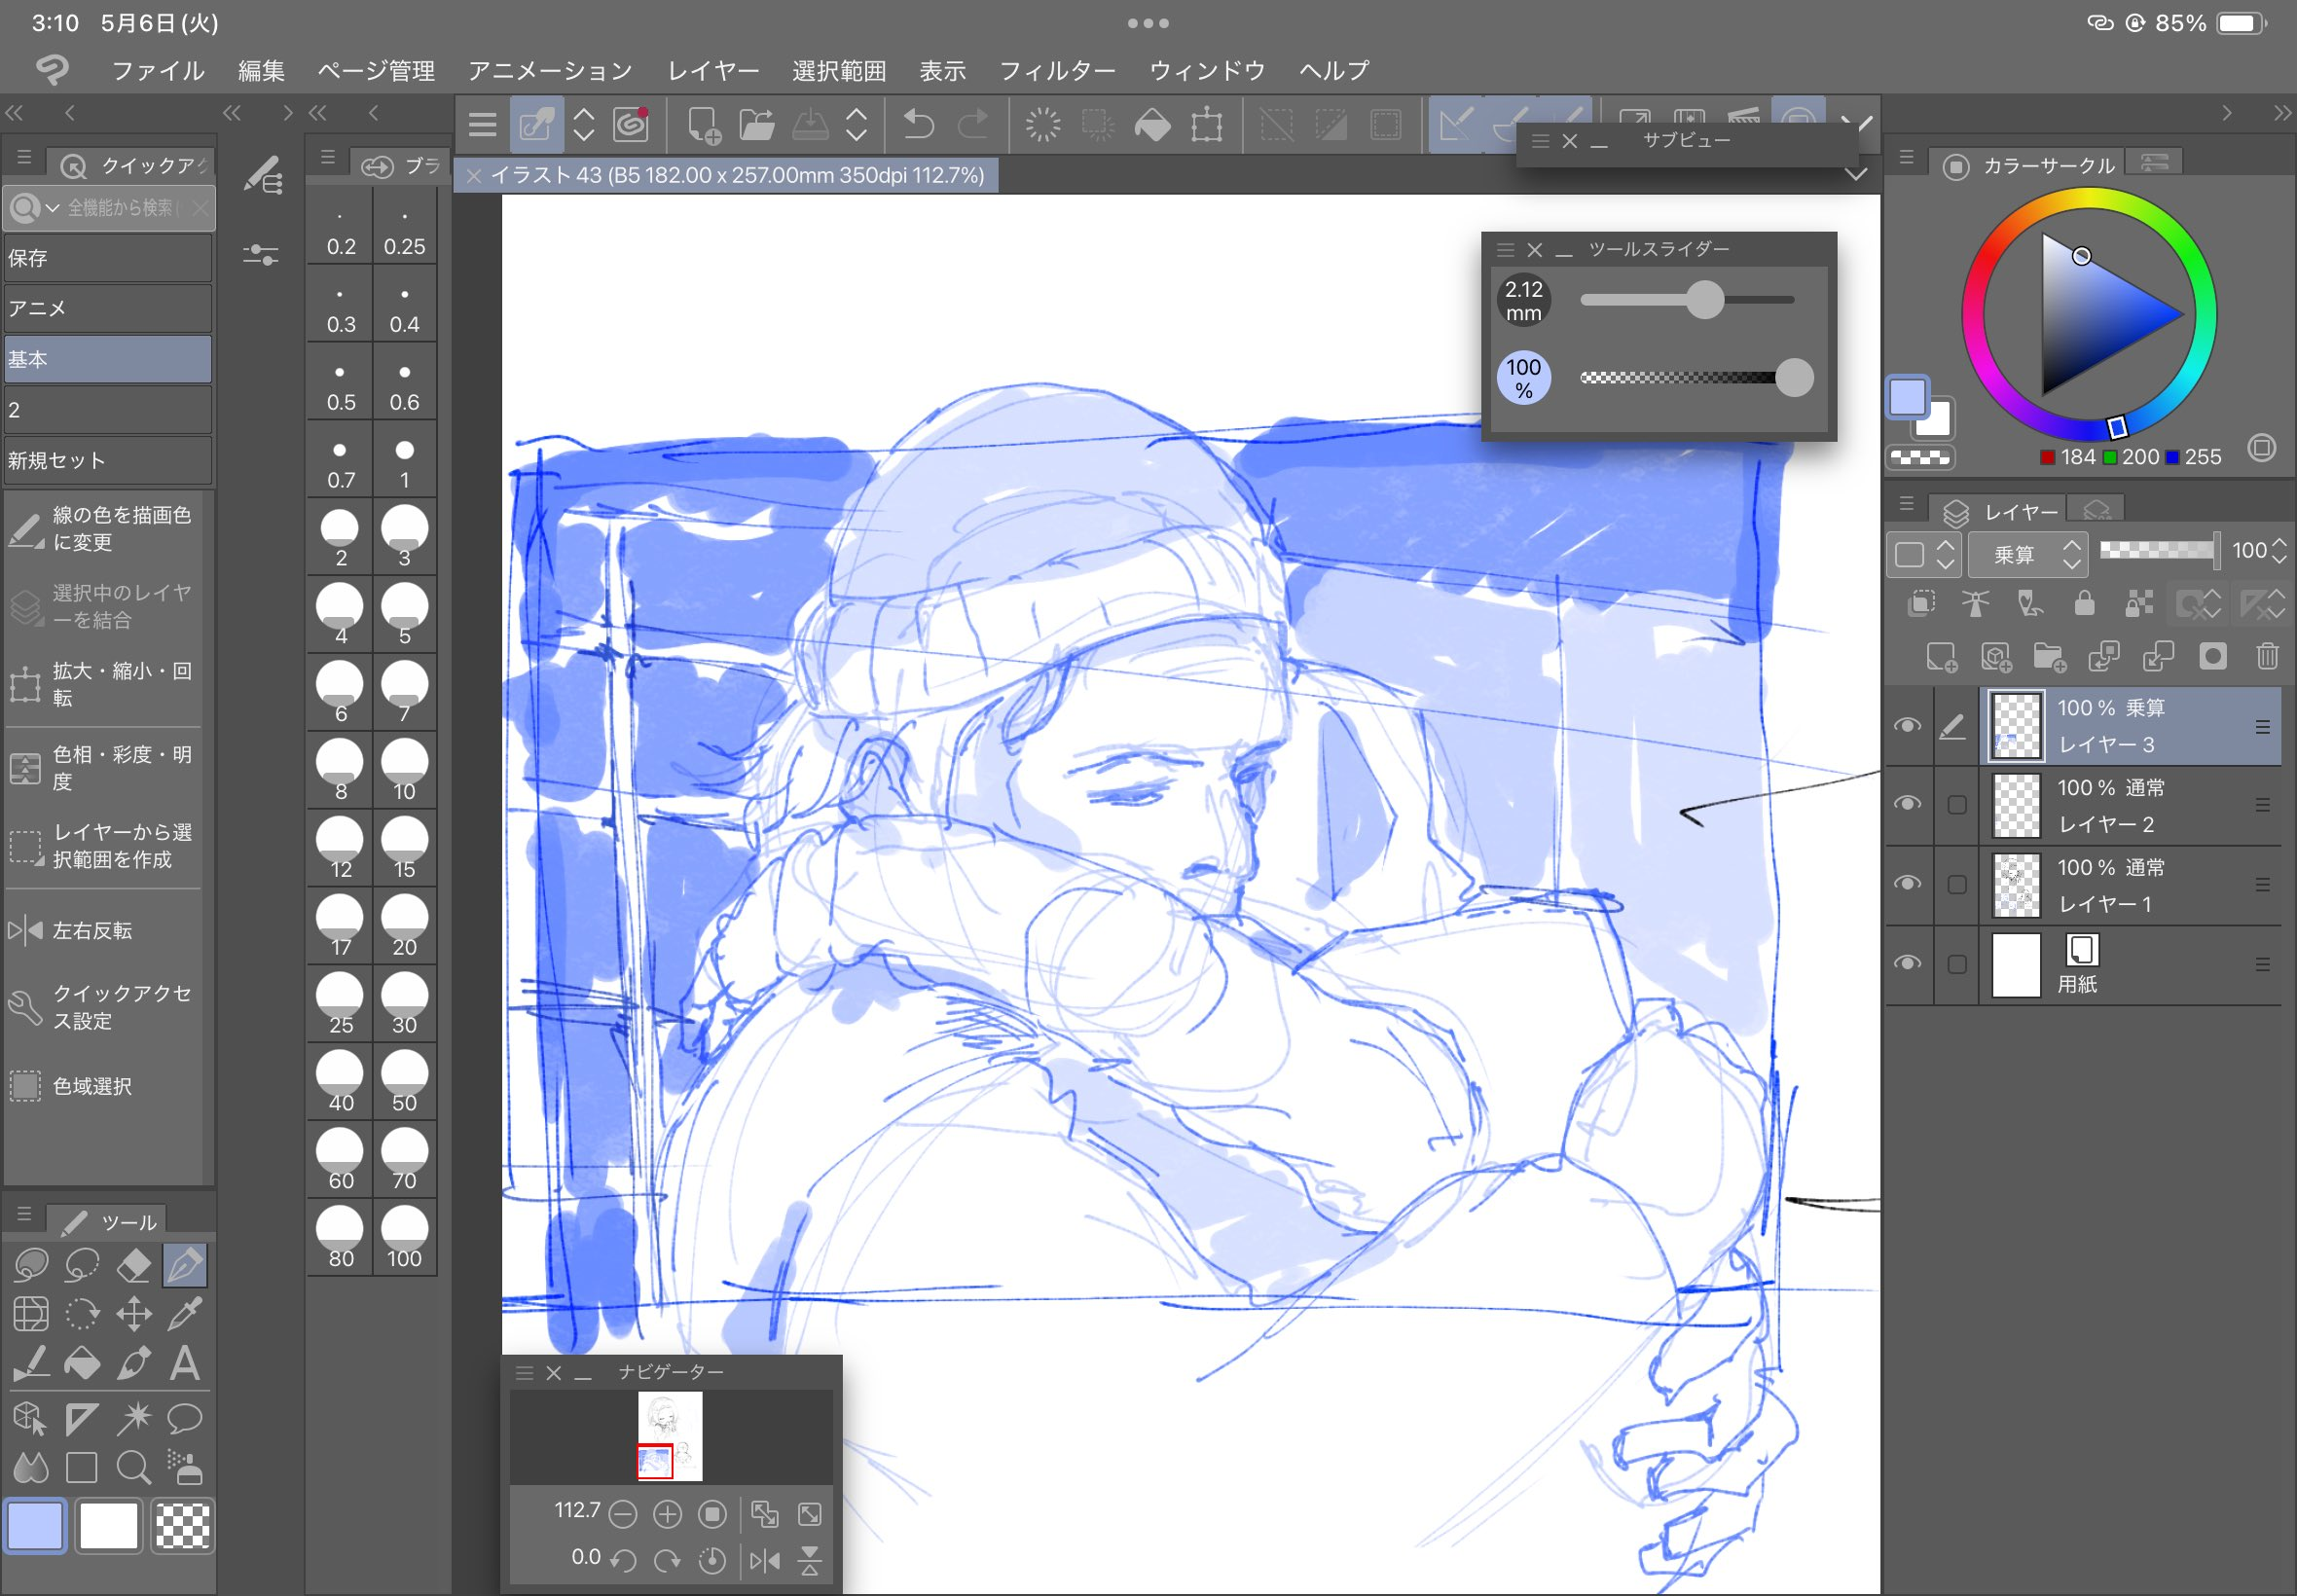
Task: Click the Move layer tool icon
Action: [133, 1314]
